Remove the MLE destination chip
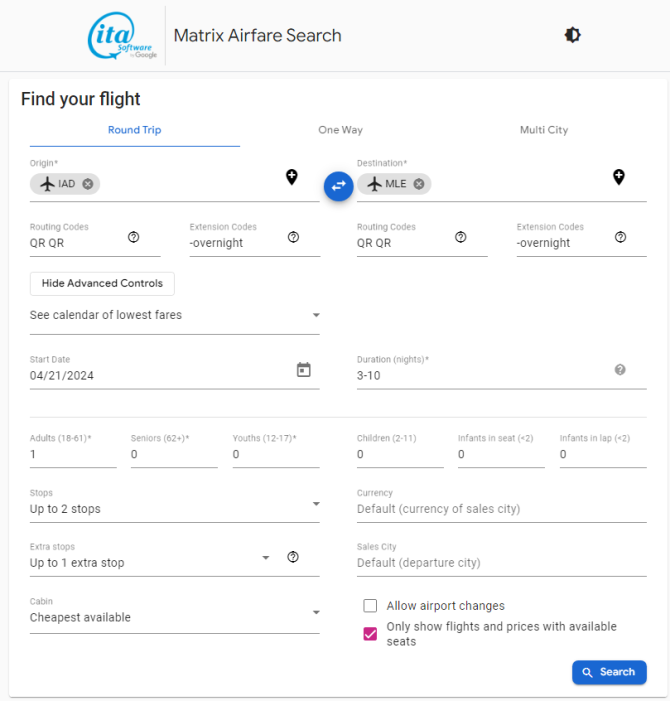 click(419, 184)
